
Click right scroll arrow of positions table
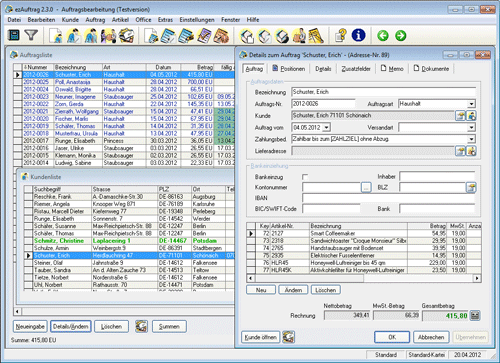[x=477, y=278]
